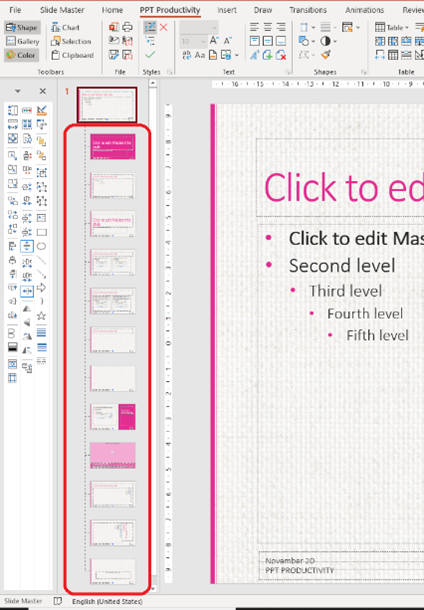Toggle the highlighted distribute vertically icon
The height and width of the screenshot is (610, 424).
coord(27,246)
